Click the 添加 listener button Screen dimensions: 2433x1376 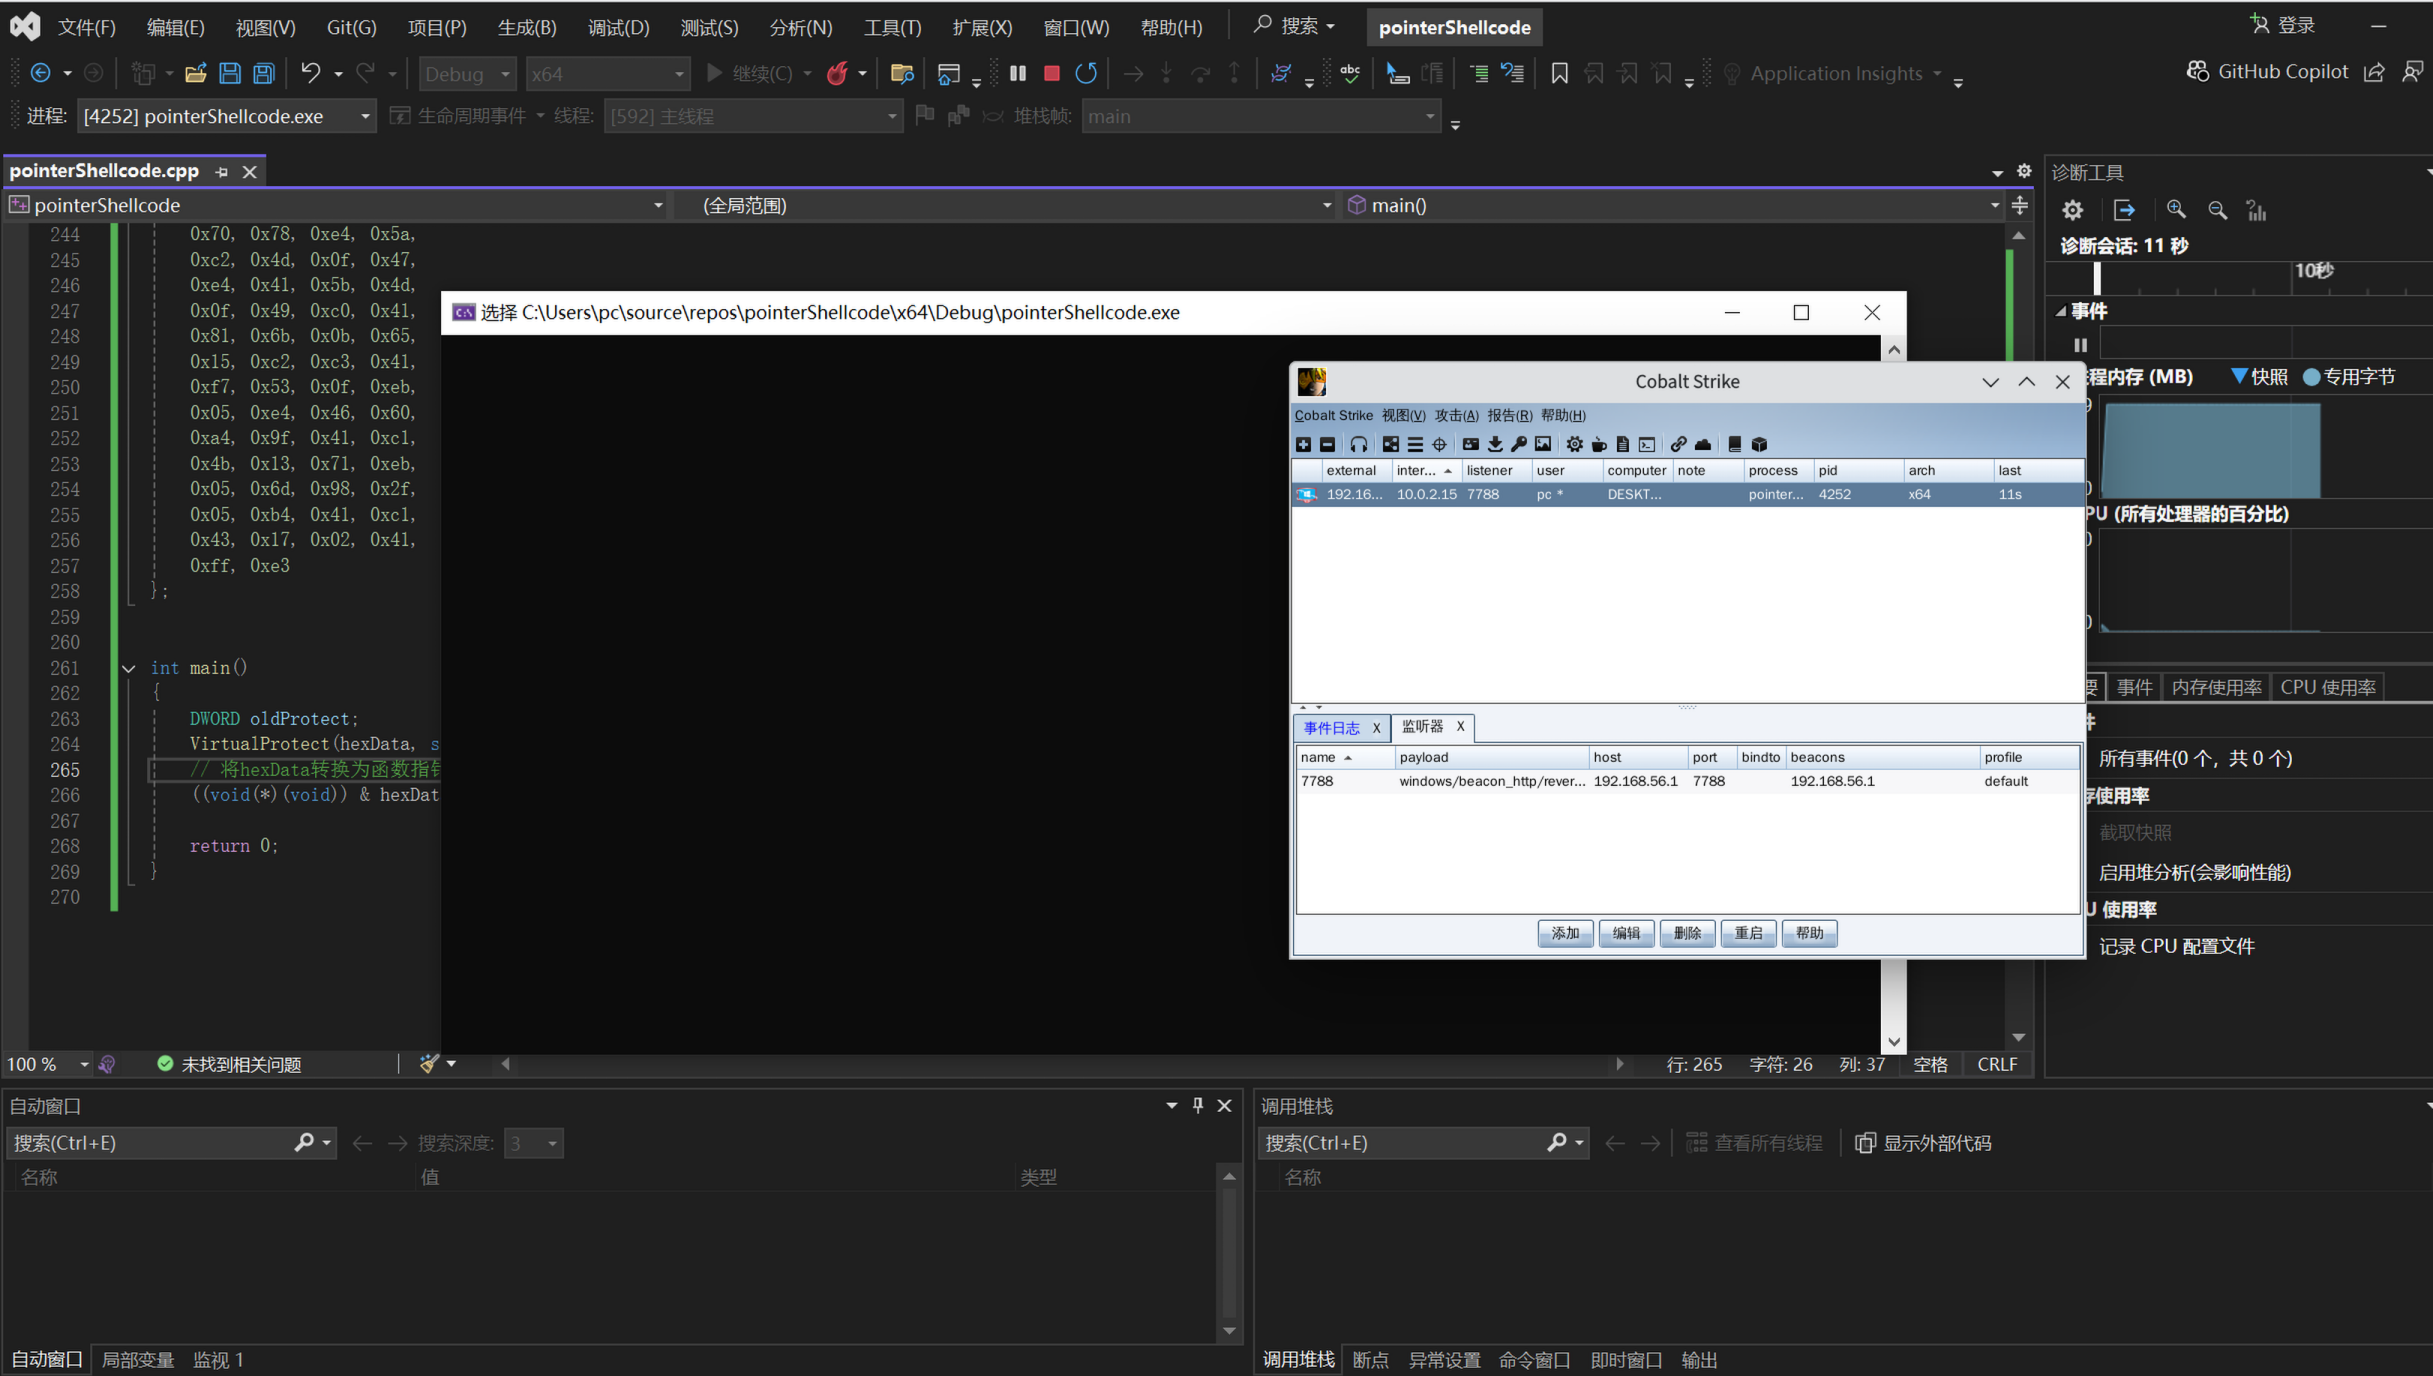[x=1565, y=933]
